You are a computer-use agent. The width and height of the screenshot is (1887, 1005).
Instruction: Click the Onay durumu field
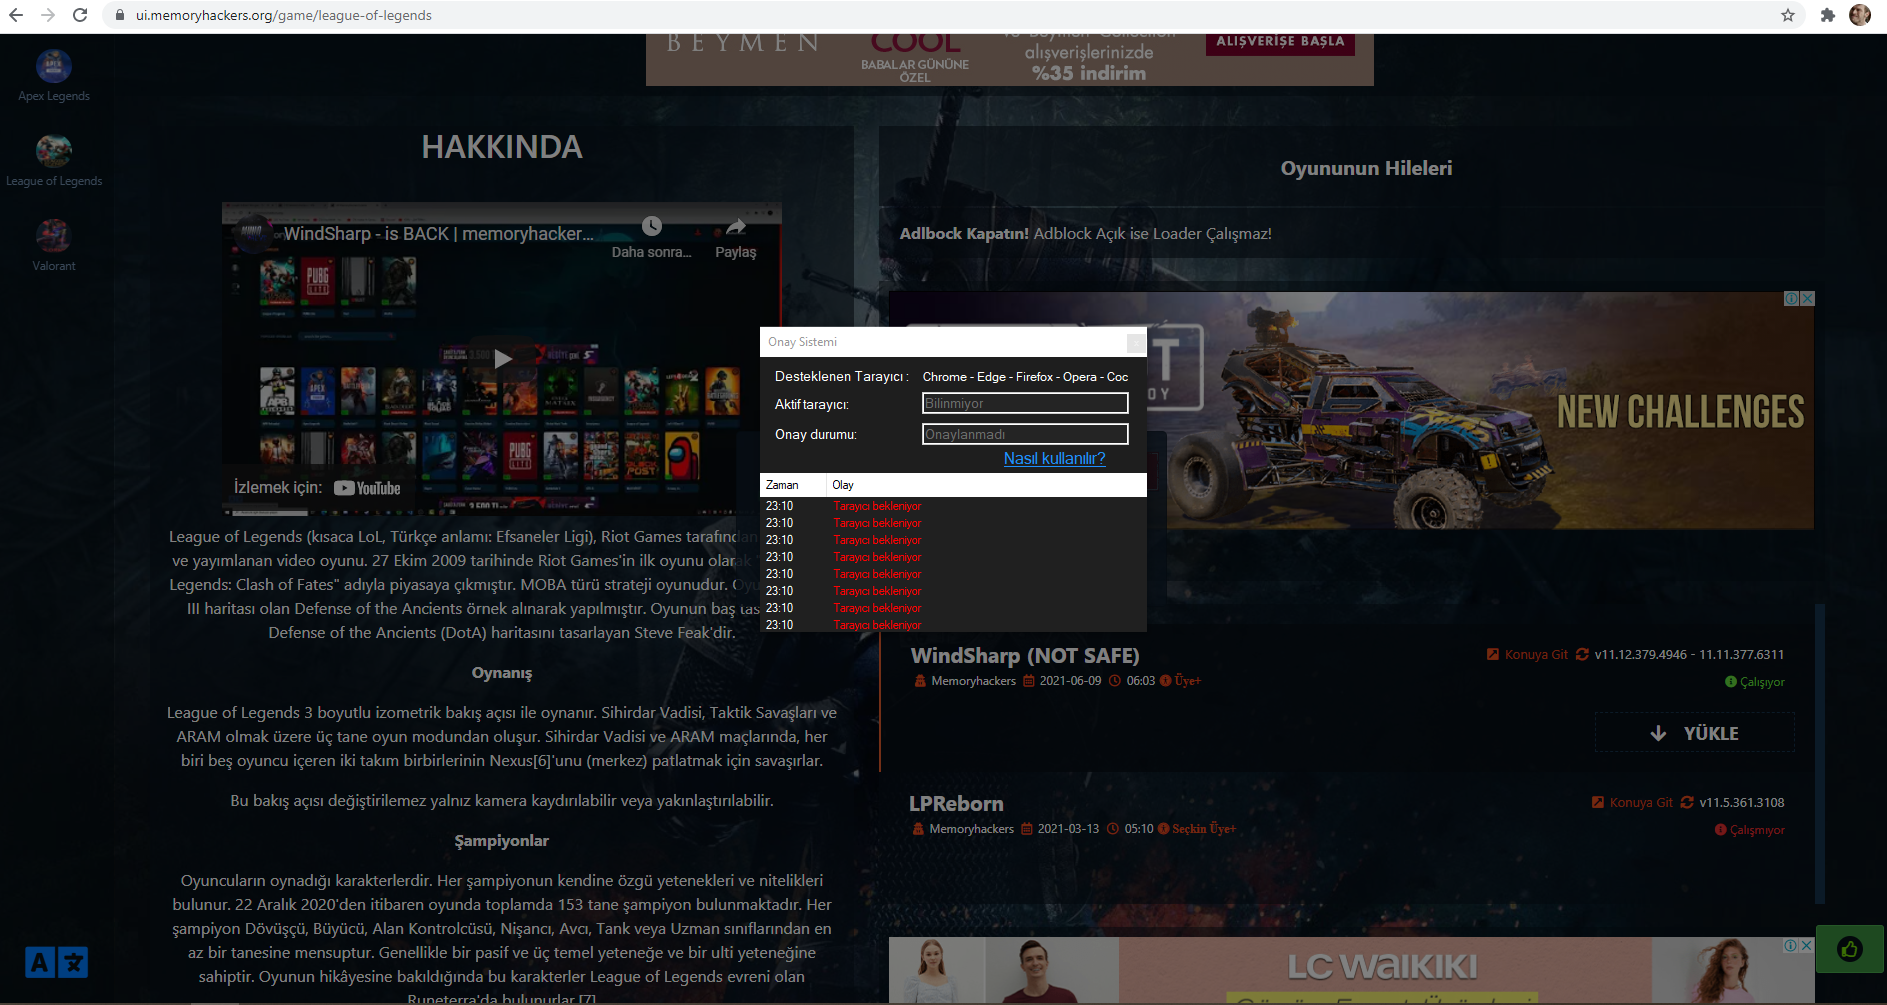click(1025, 434)
